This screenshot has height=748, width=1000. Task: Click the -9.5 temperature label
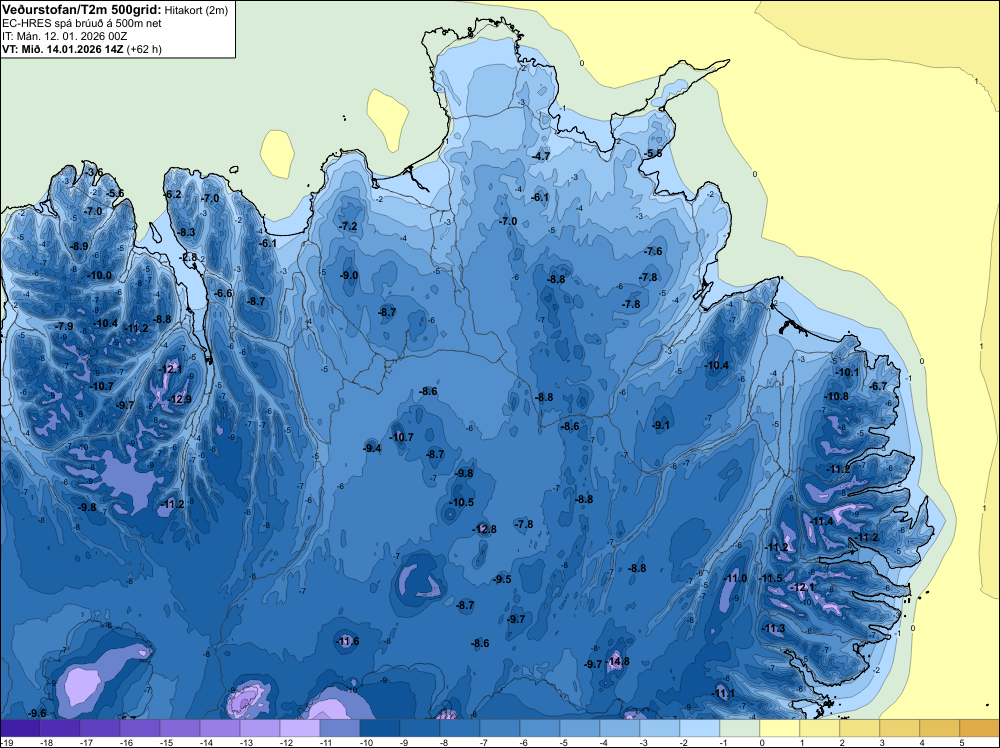coord(503,579)
